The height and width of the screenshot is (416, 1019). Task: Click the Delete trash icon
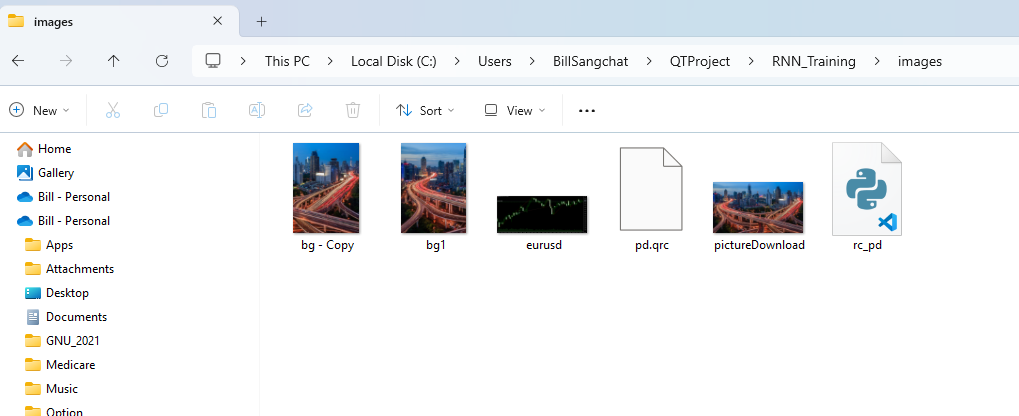(353, 110)
